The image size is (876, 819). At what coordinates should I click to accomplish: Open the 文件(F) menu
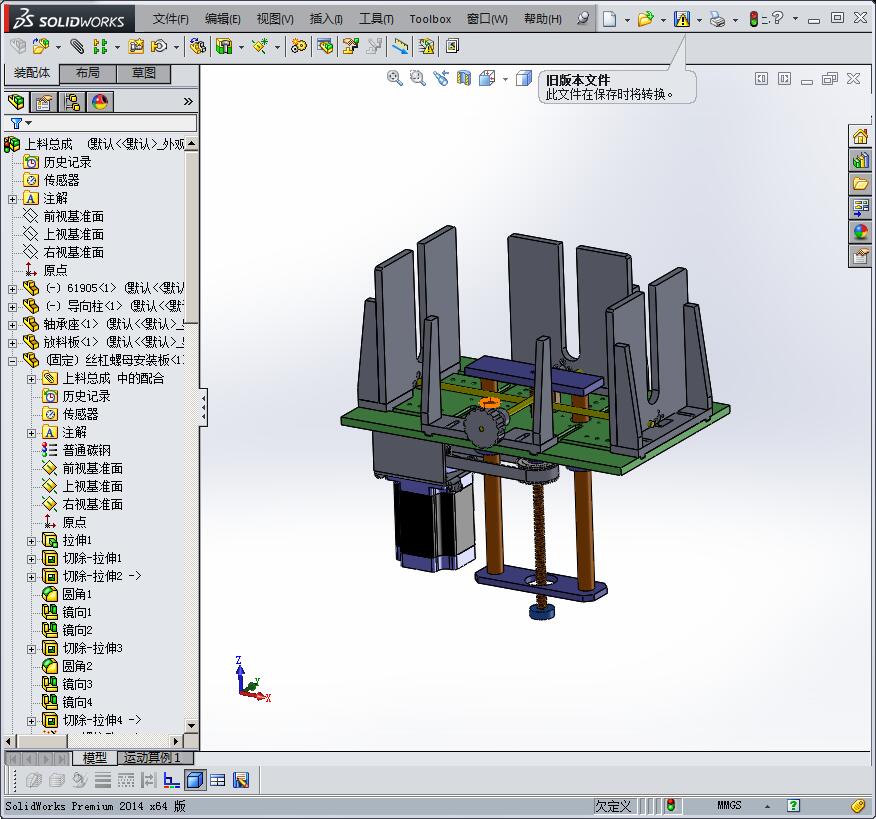click(x=170, y=19)
